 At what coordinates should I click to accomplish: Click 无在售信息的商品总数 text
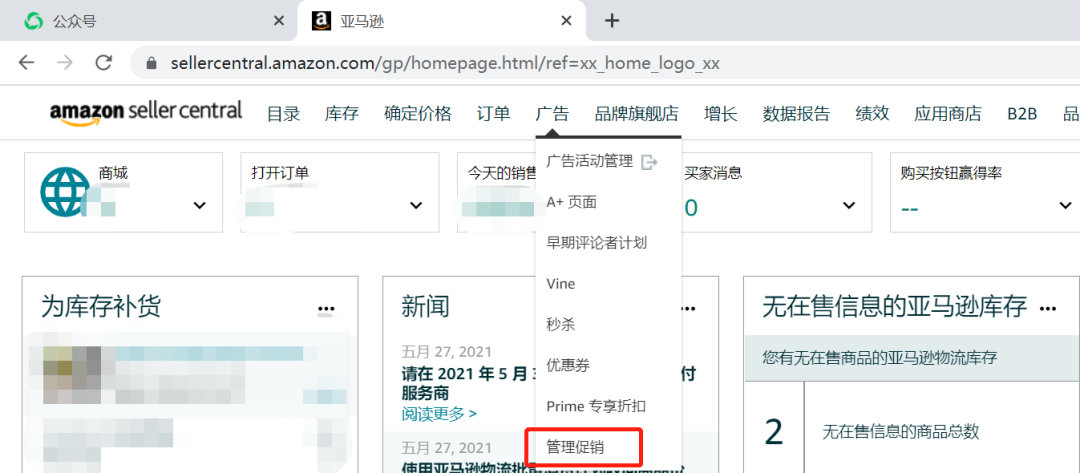(x=901, y=432)
